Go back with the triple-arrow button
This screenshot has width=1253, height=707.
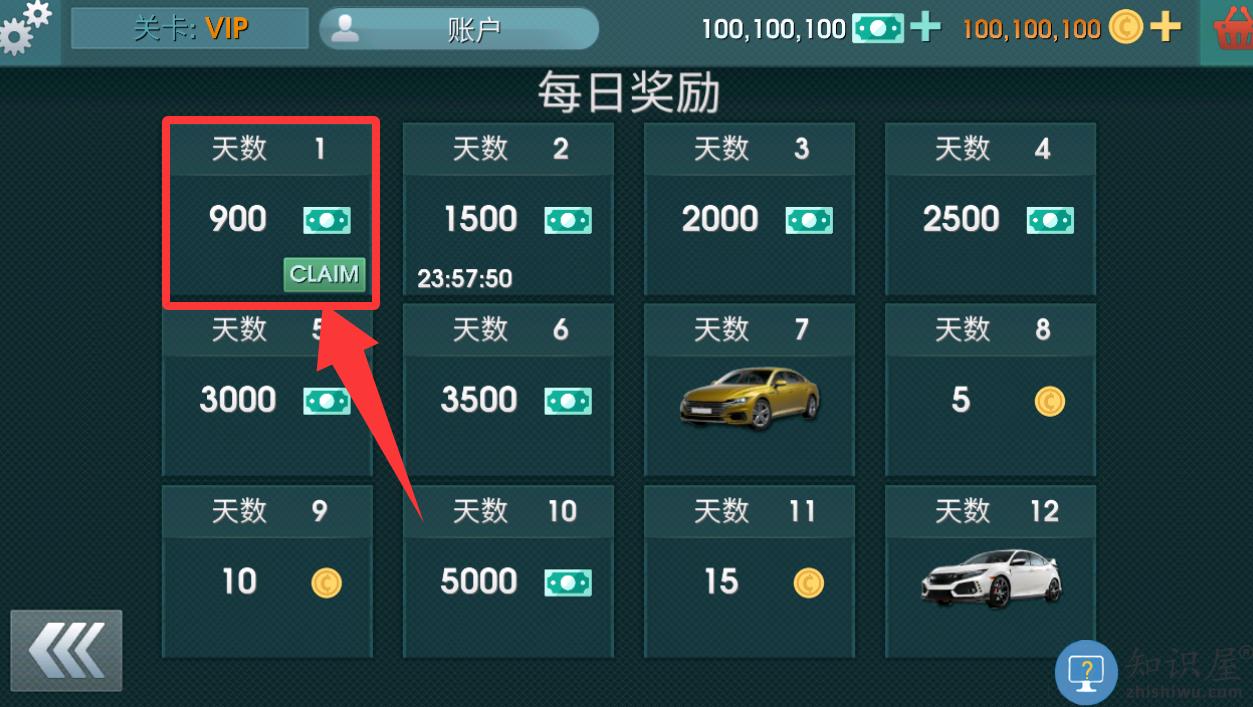(66, 650)
